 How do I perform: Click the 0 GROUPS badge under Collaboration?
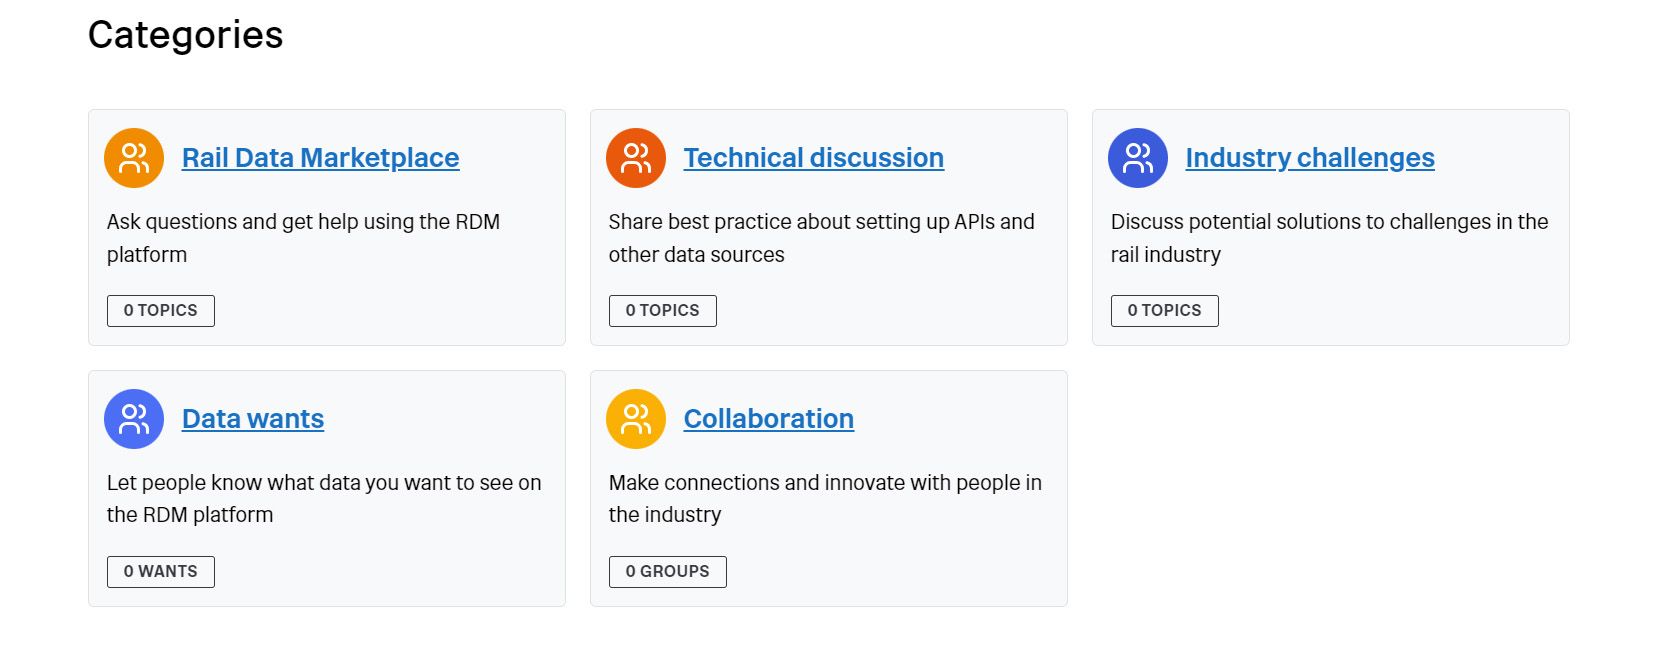click(667, 571)
